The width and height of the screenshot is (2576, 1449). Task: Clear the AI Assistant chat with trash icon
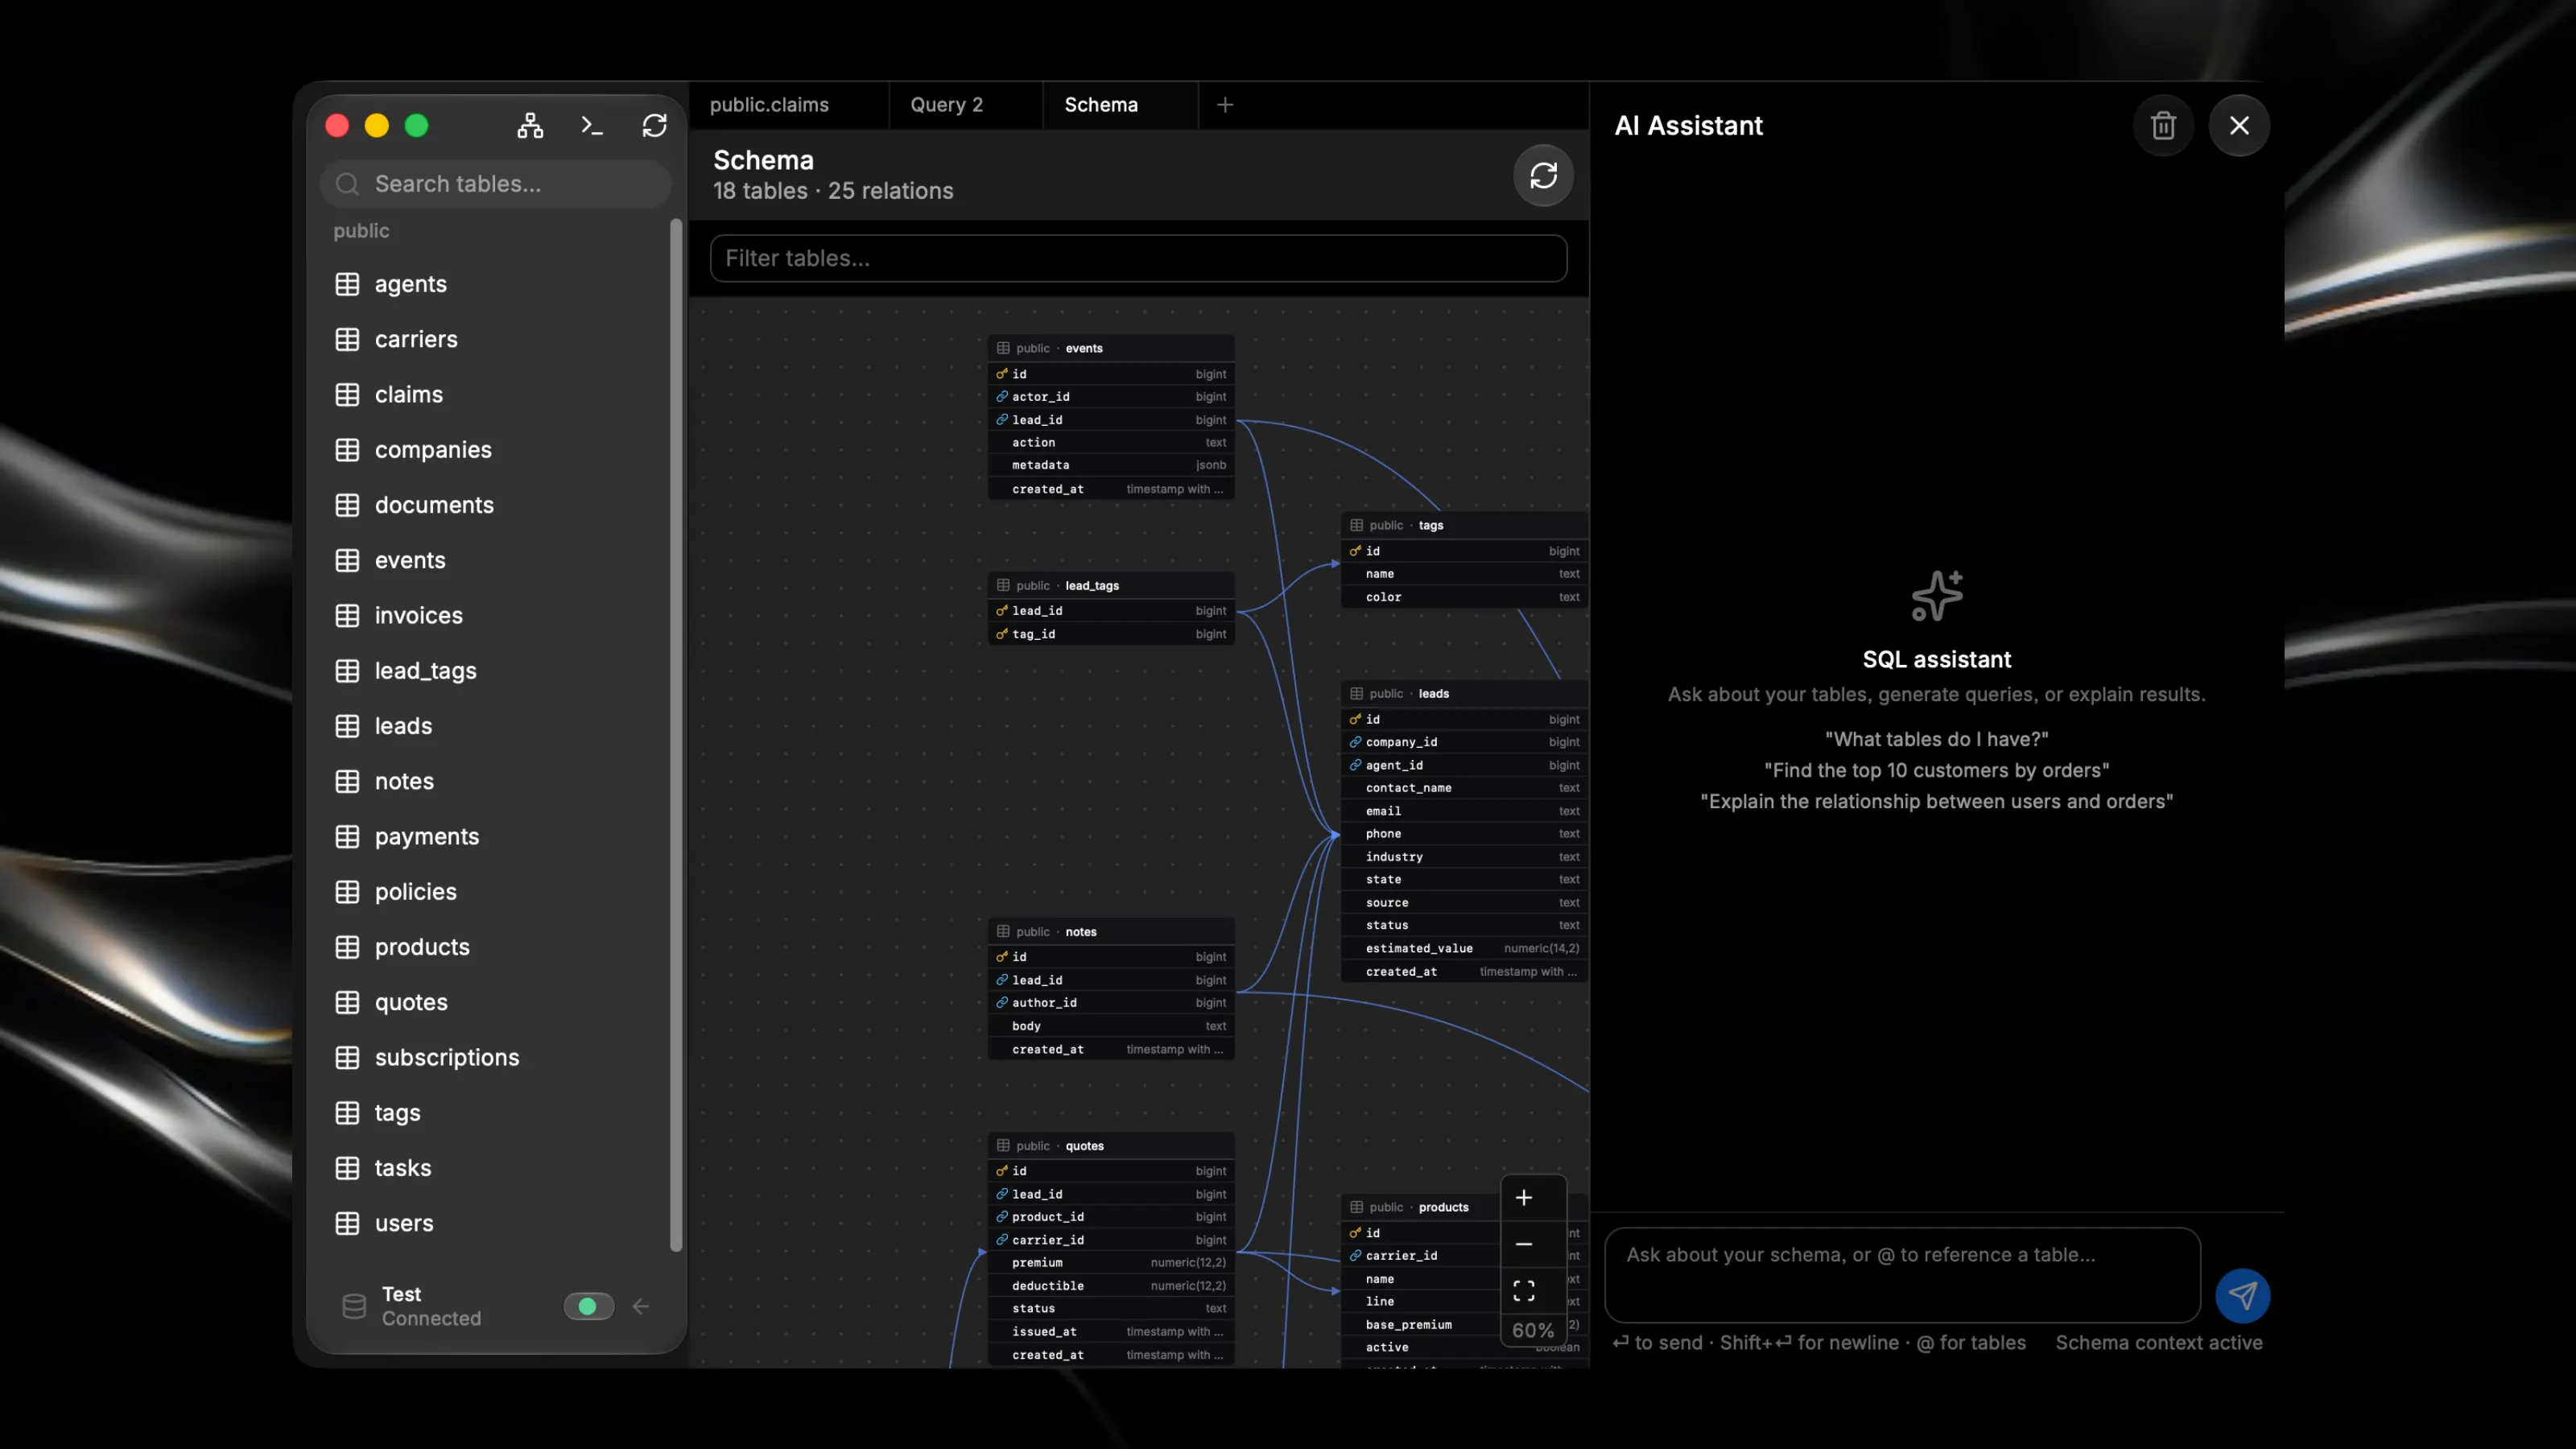2163,125
